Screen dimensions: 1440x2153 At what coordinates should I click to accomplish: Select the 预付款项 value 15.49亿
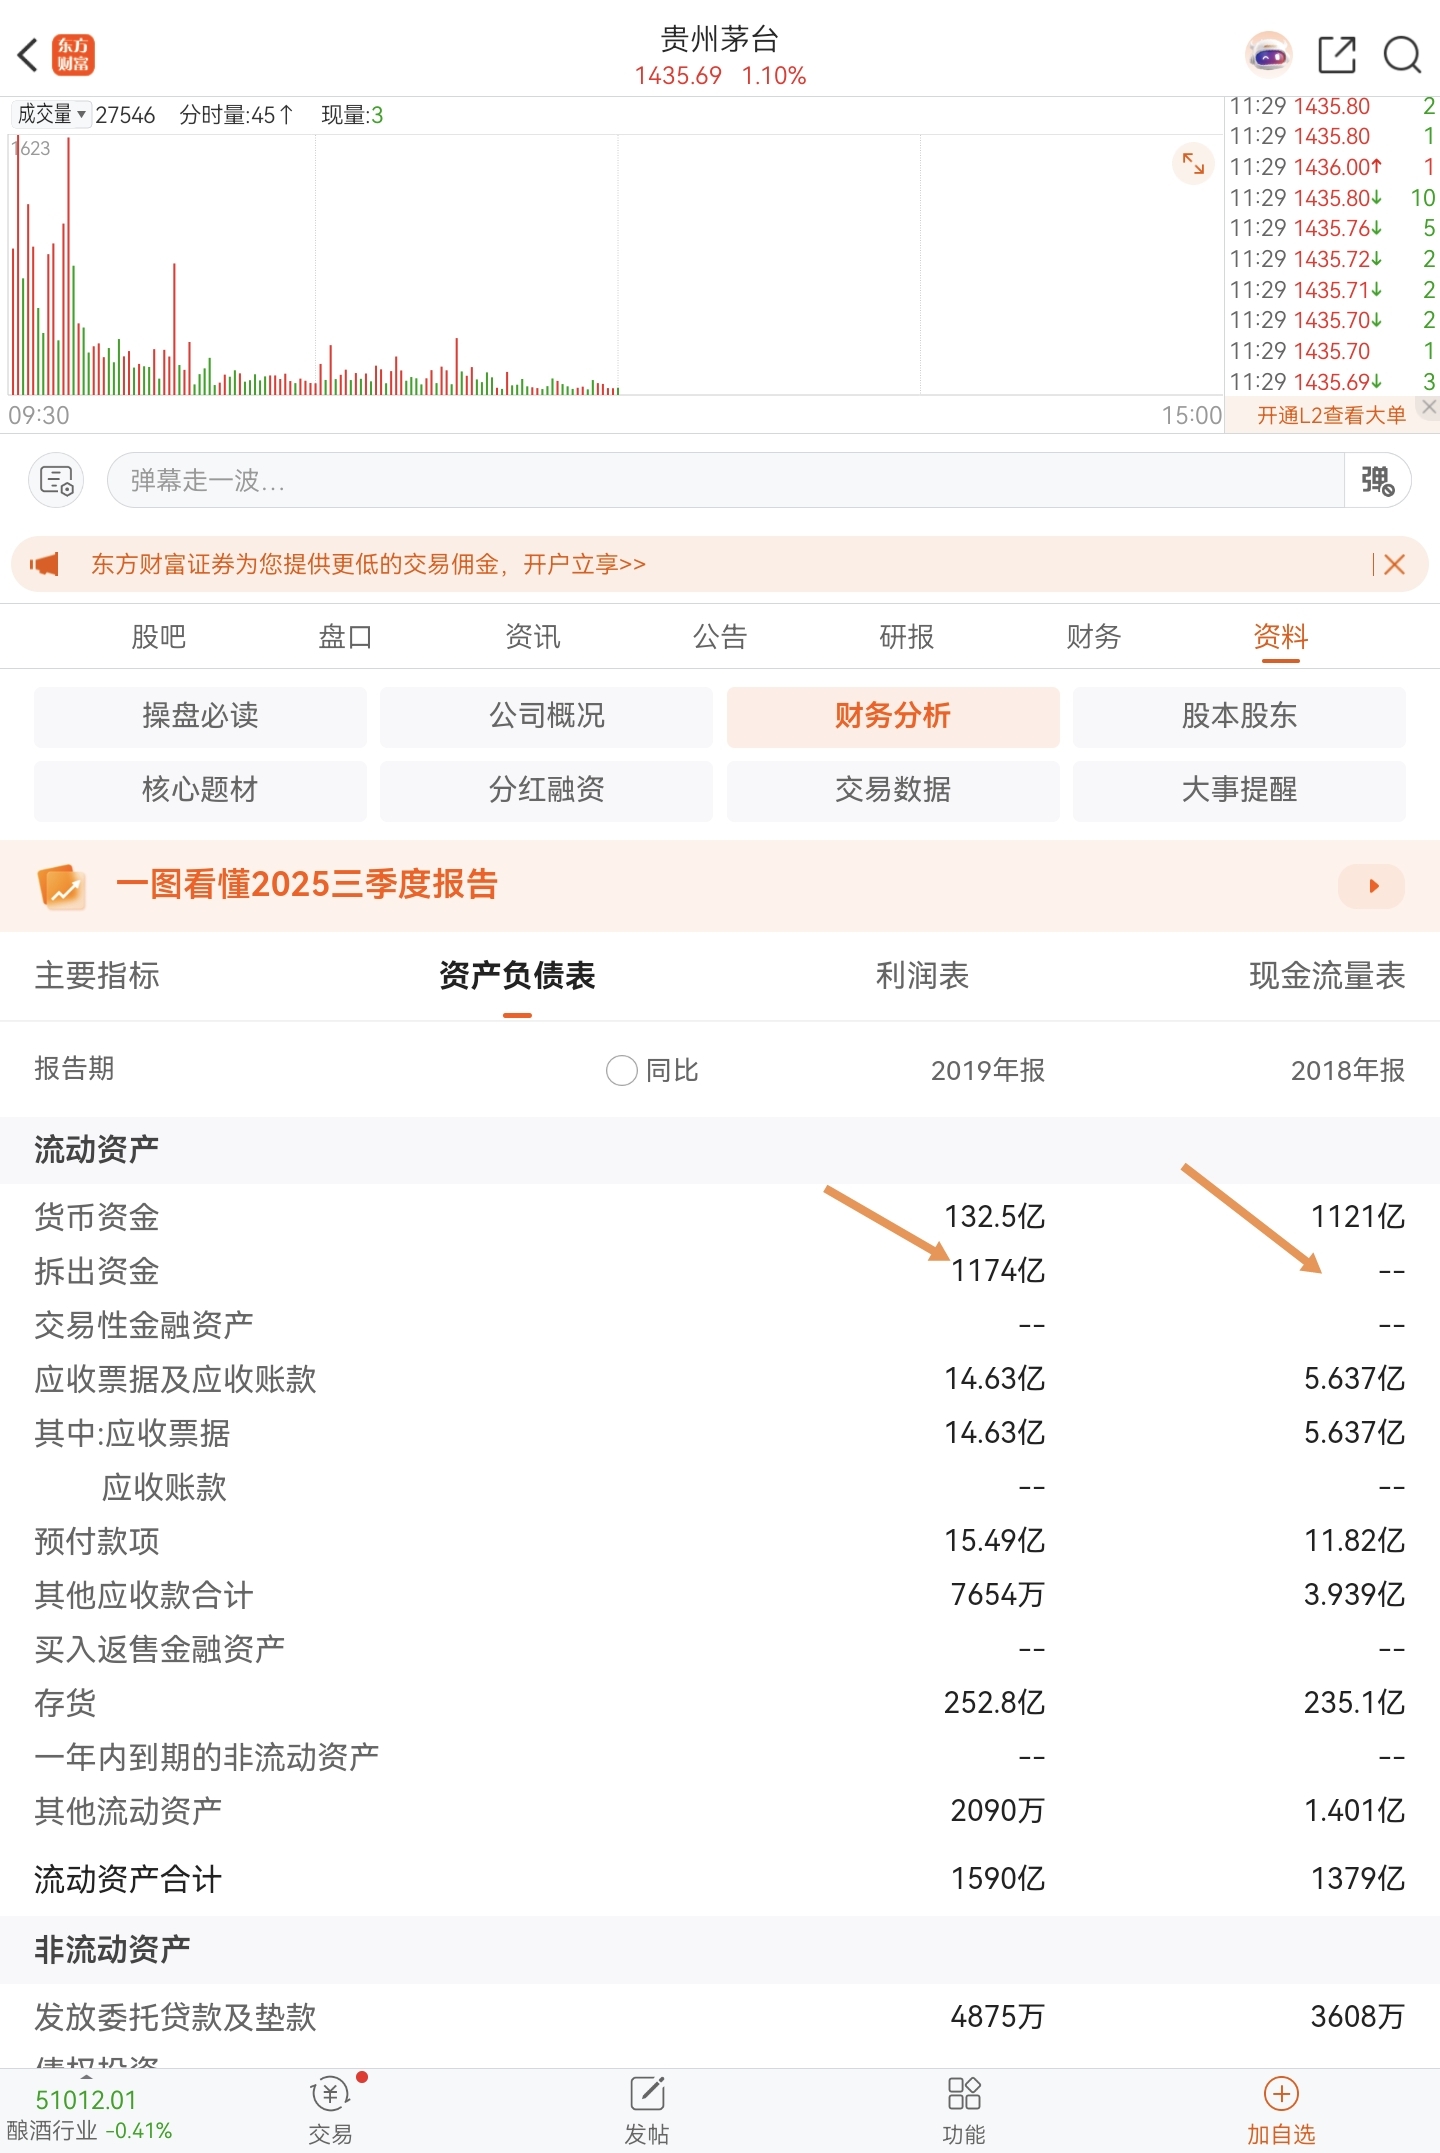[x=995, y=1541]
